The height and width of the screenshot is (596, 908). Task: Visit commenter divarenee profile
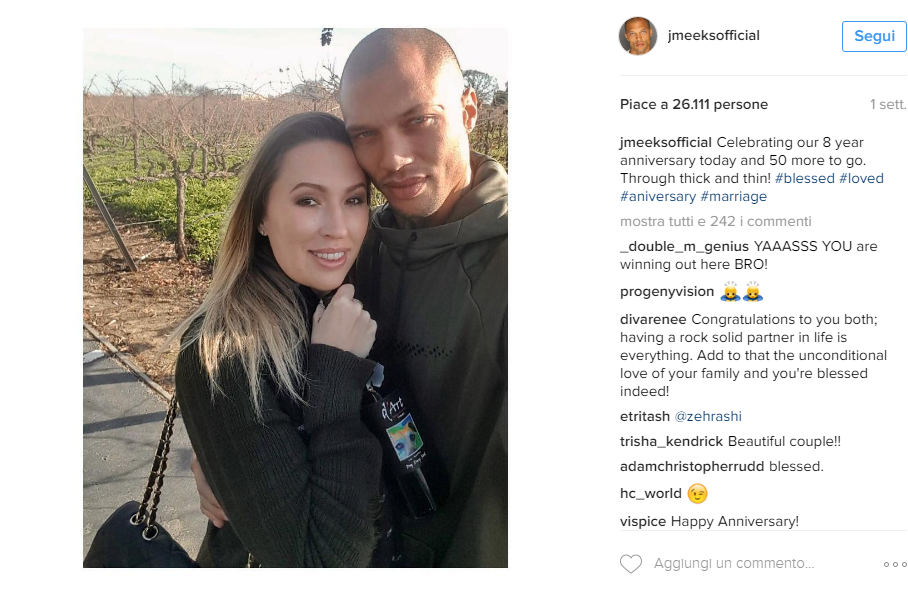pos(653,320)
